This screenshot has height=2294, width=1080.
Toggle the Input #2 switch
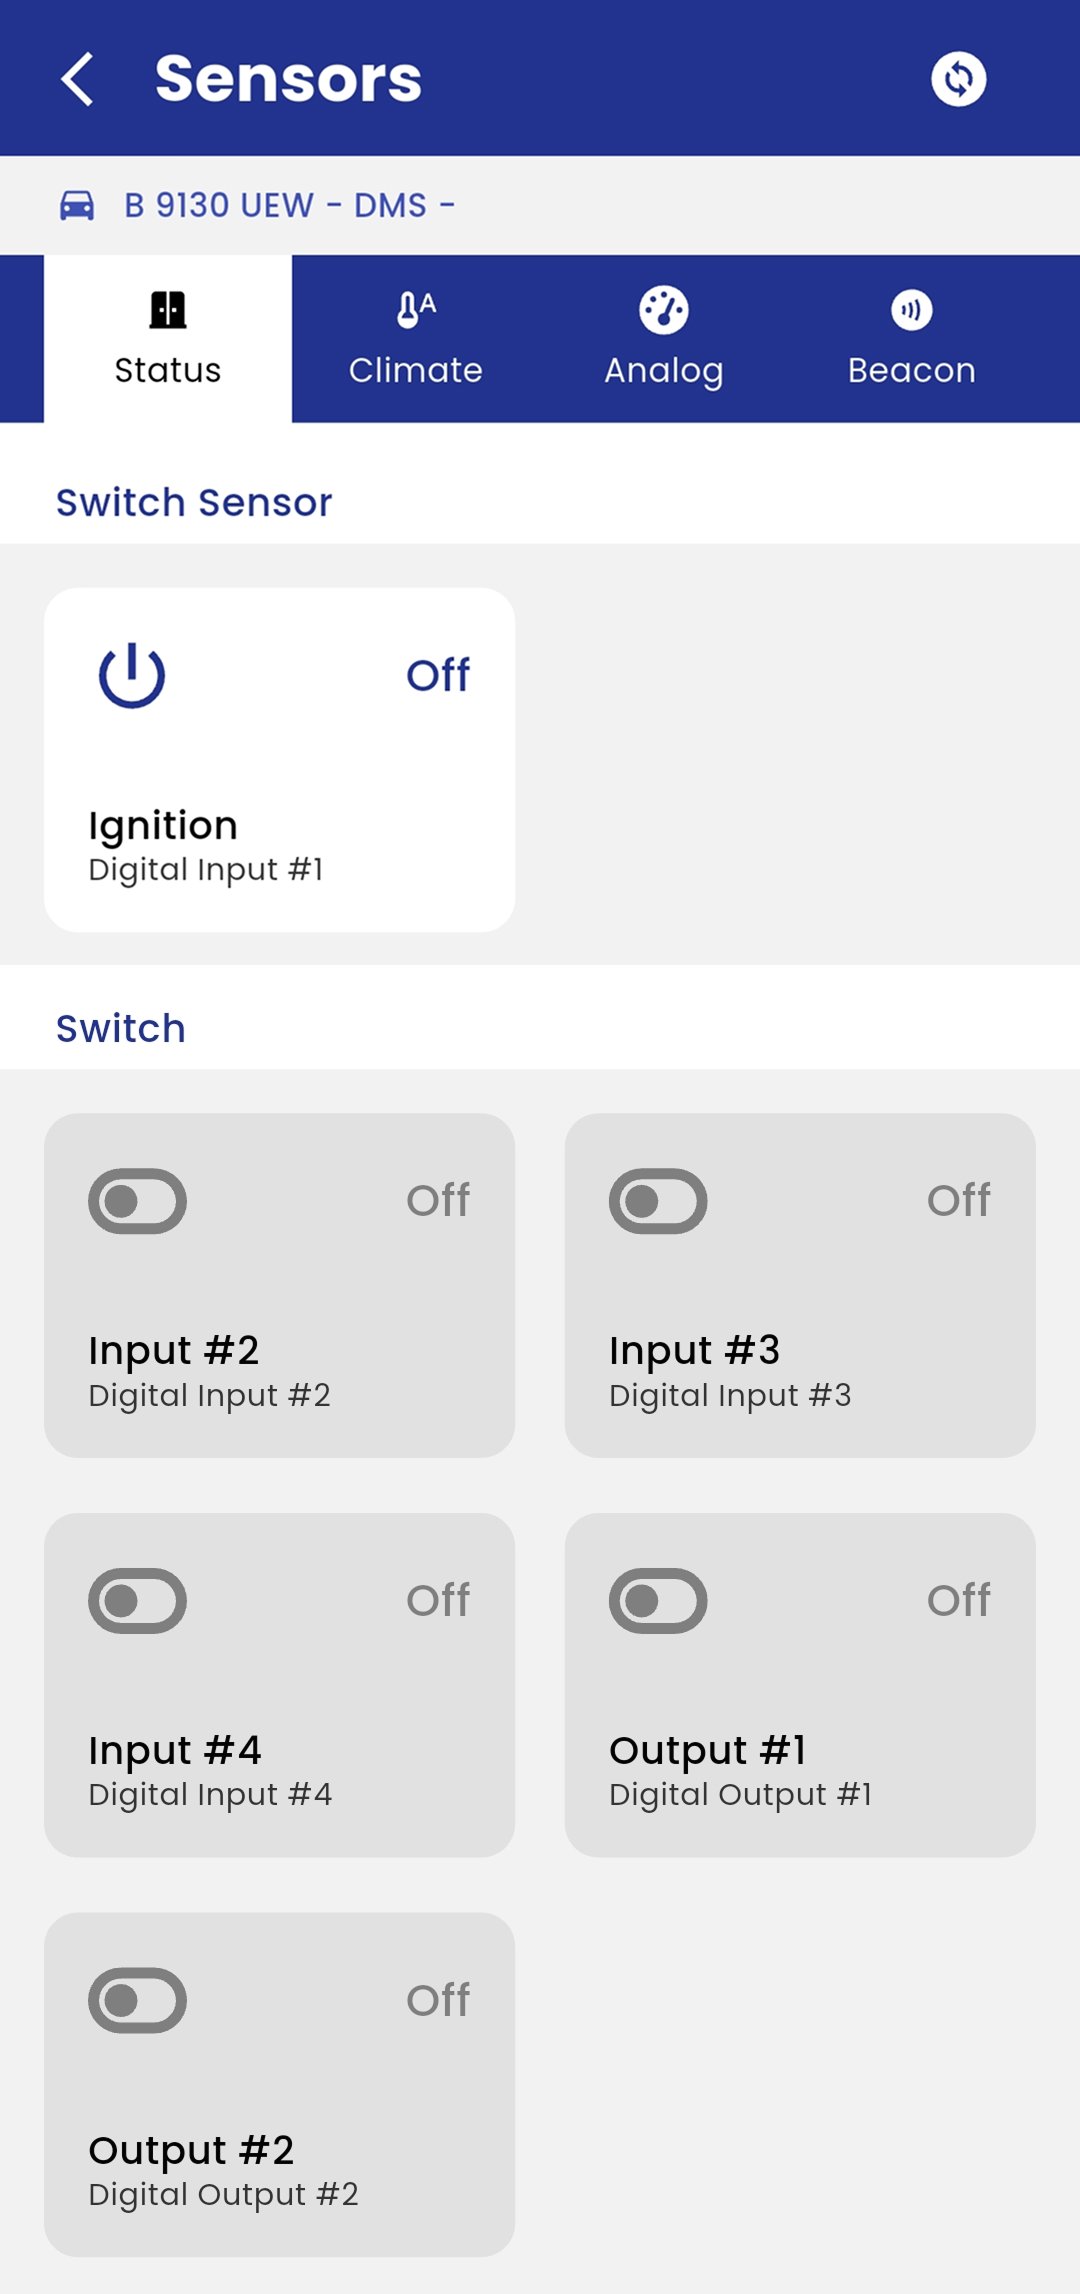(137, 1202)
